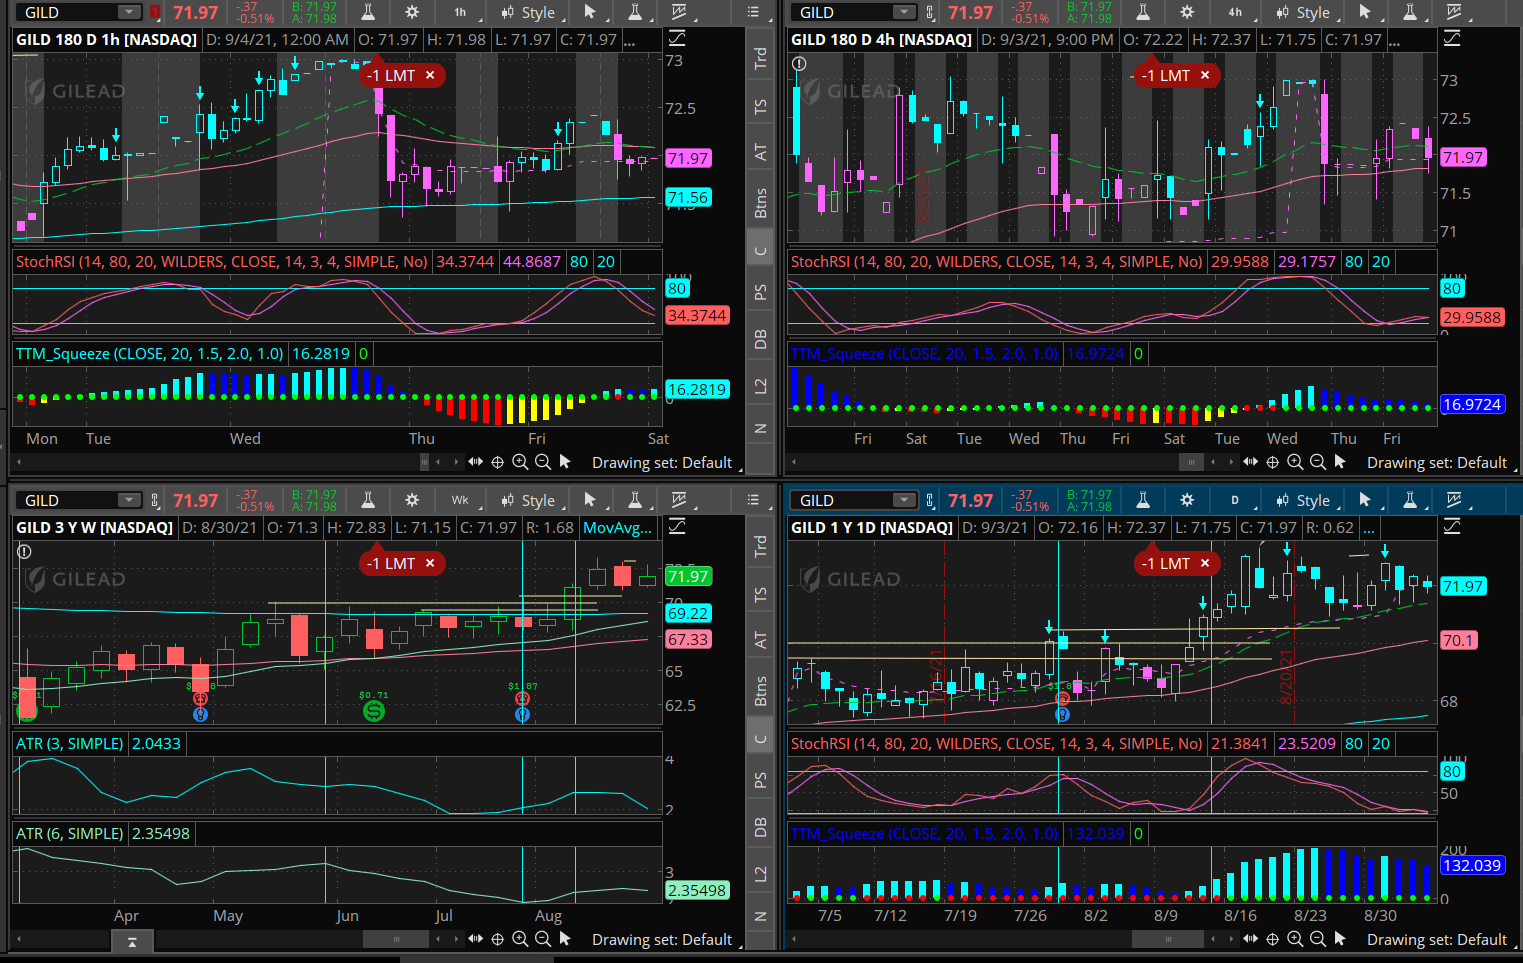
Task: Open chart settings gear in the 1h chart
Action: [x=412, y=12]
